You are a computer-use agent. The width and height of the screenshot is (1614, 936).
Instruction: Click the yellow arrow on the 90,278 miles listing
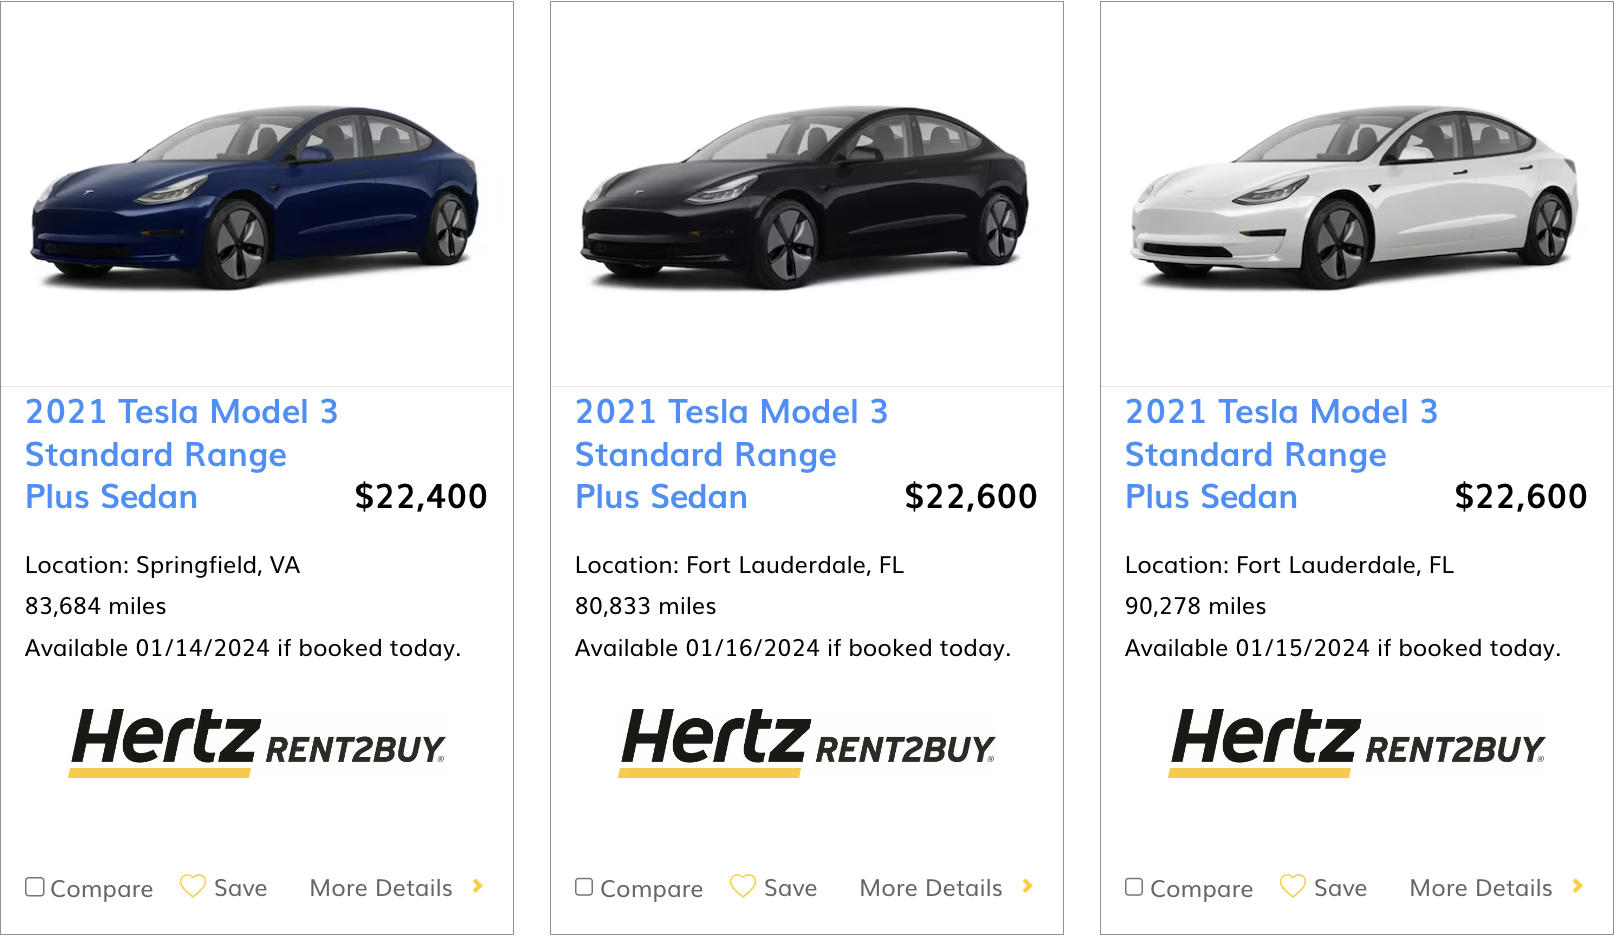[x=1578, y=886]
